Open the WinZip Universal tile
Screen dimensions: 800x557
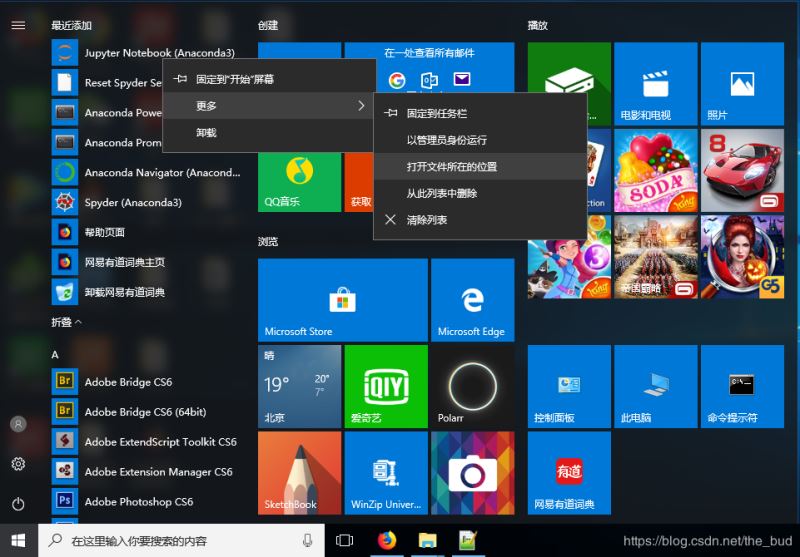point(386,473)
